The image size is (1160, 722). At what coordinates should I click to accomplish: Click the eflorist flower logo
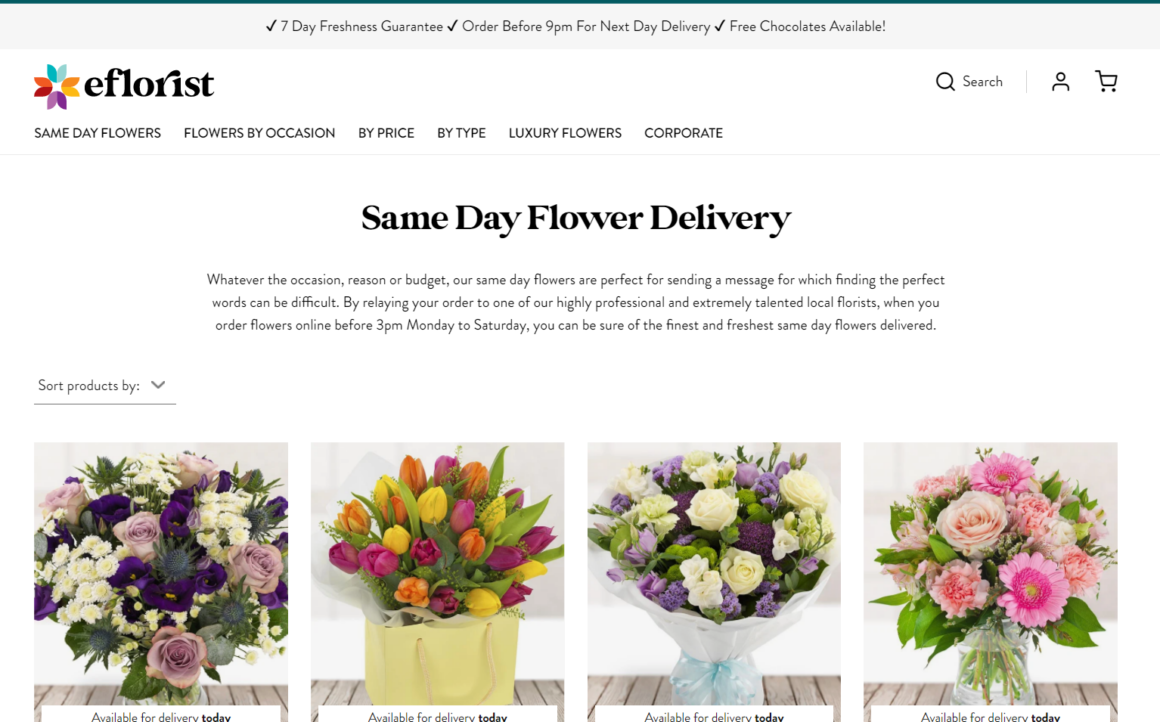(x=56, y=86)
